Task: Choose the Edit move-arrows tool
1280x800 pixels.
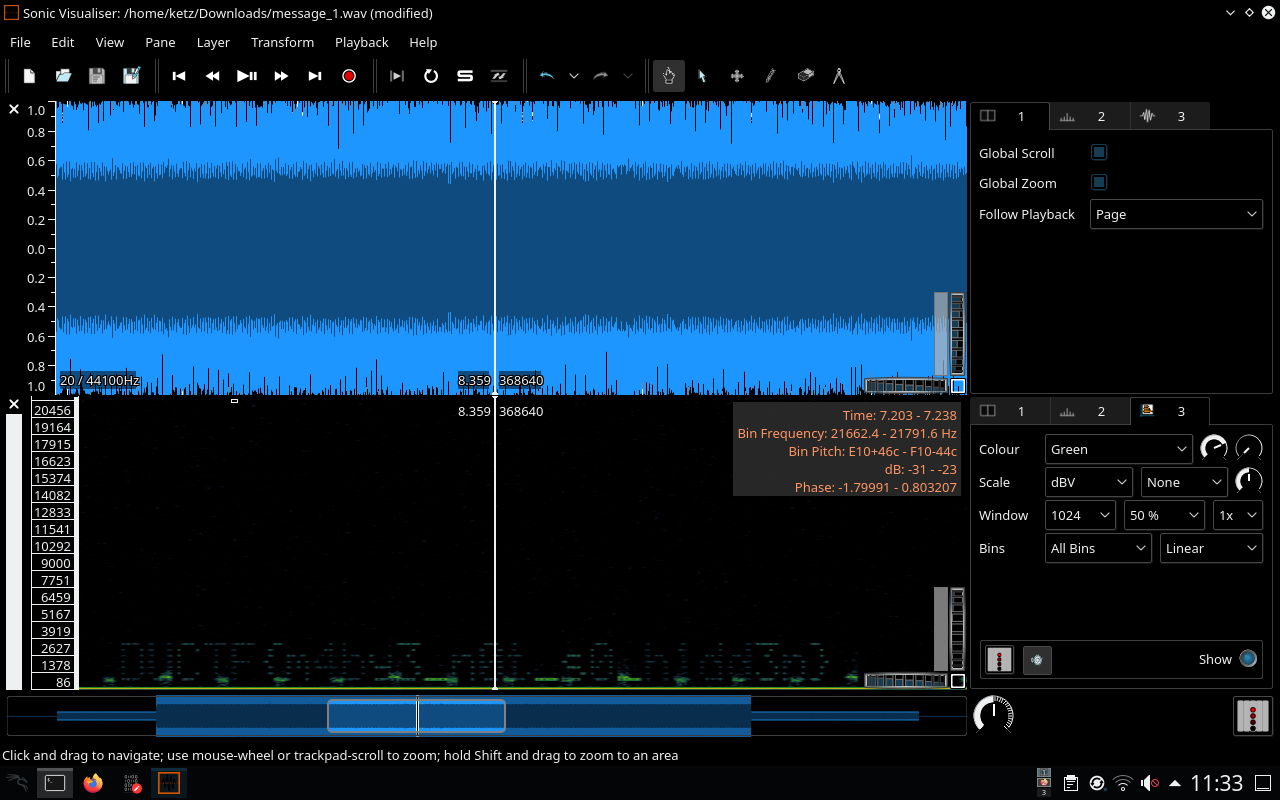Action: 737,76
